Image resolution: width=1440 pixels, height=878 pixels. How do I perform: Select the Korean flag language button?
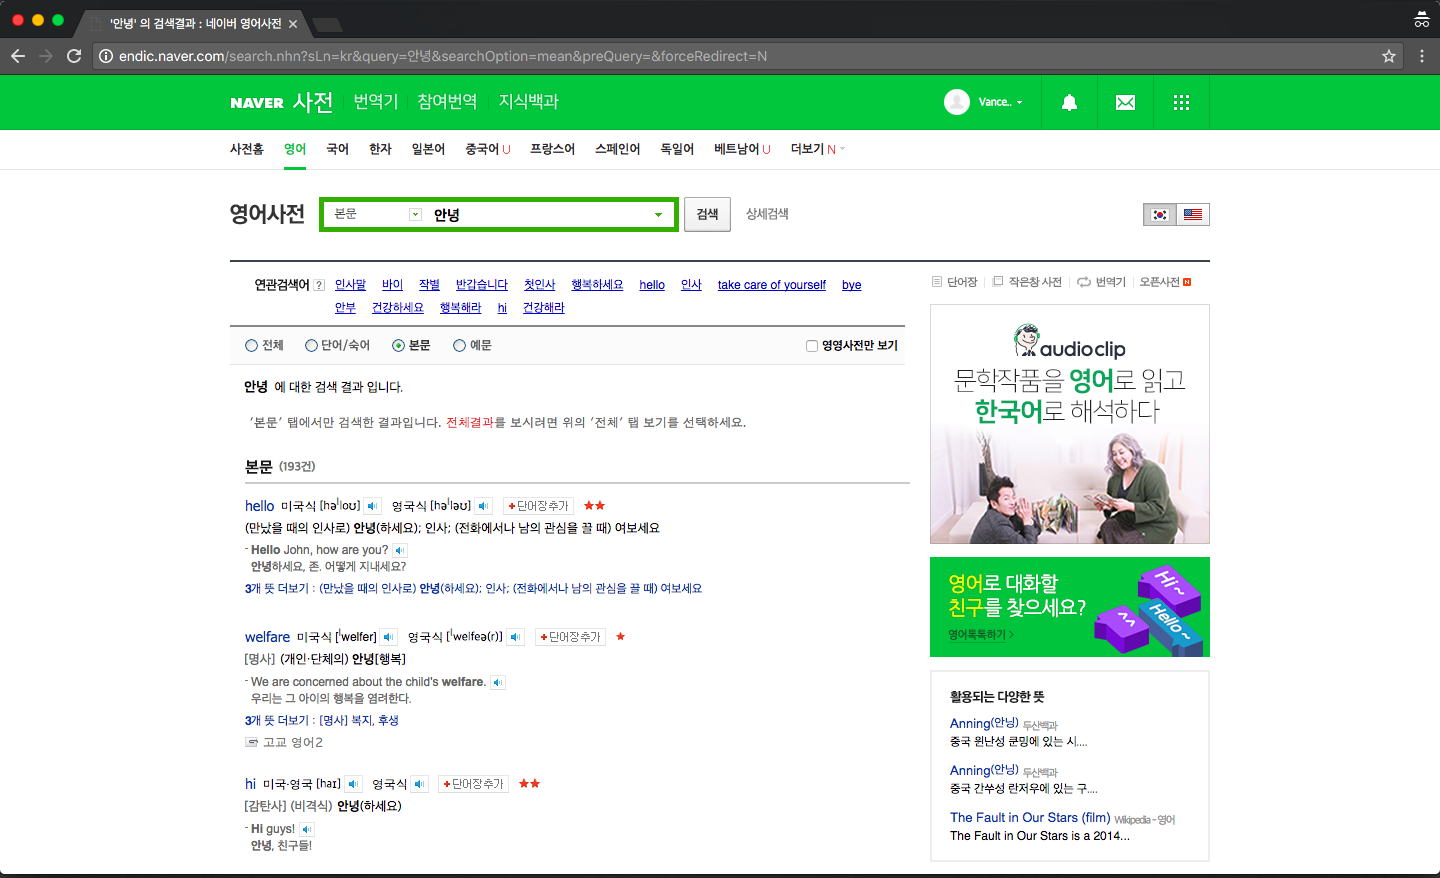click(1160, 214)
